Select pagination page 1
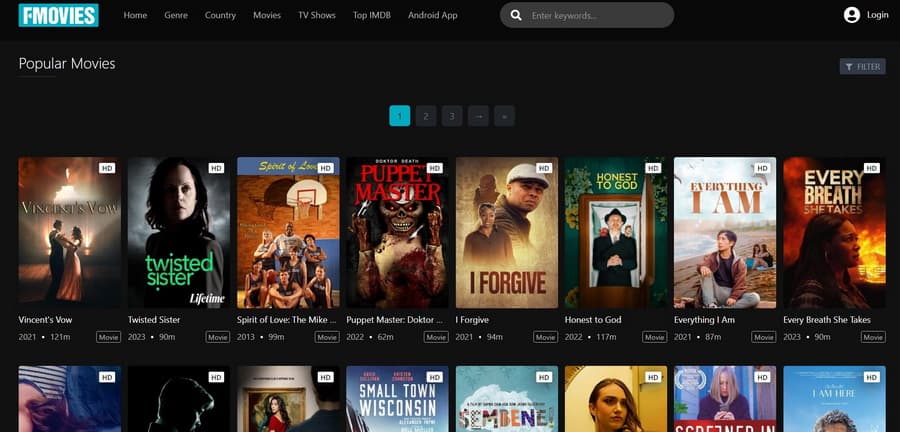The width and height of the screenshot is (900, 432). (x=399, y=116)
